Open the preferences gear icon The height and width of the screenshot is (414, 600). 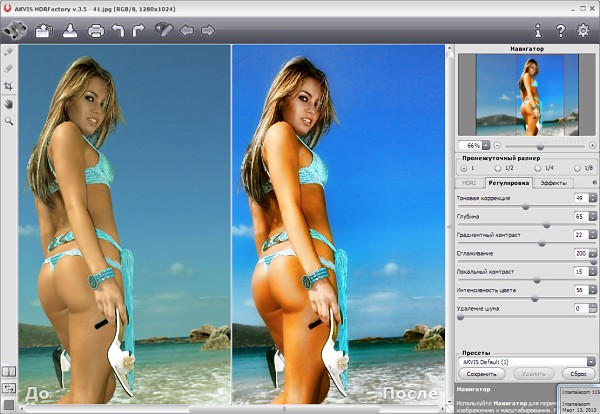click(x=583, y=30)
